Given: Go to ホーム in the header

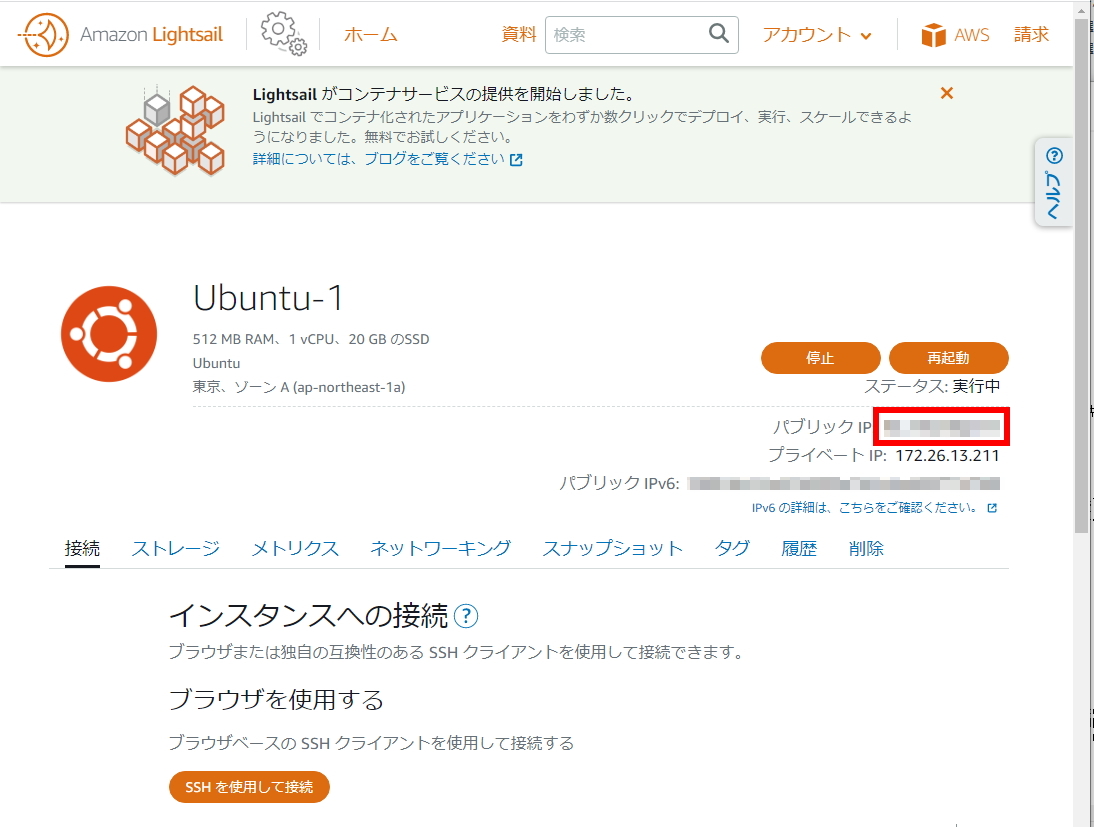Looking at the screenshot, I should click(370, 34).
